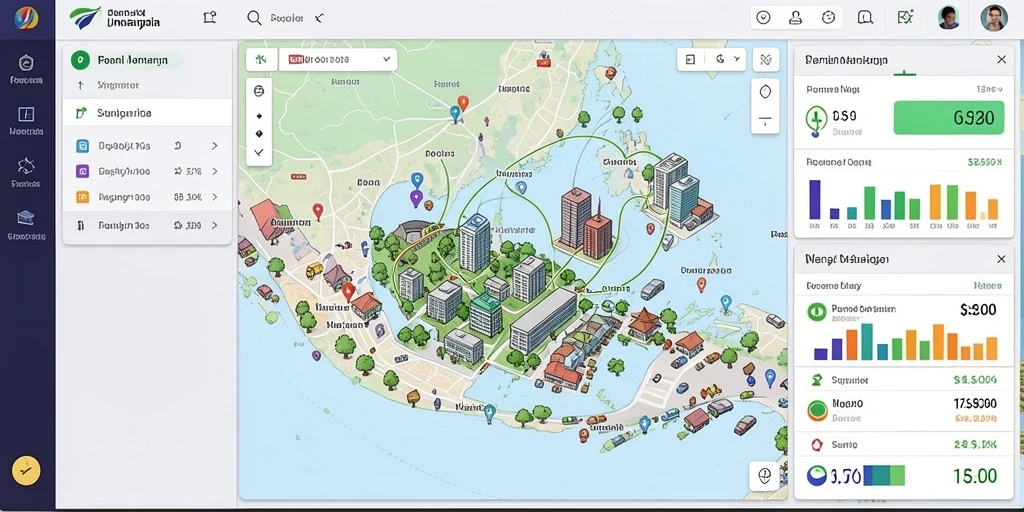Open the graduation cap sidebar icon

tap(26, 217)
